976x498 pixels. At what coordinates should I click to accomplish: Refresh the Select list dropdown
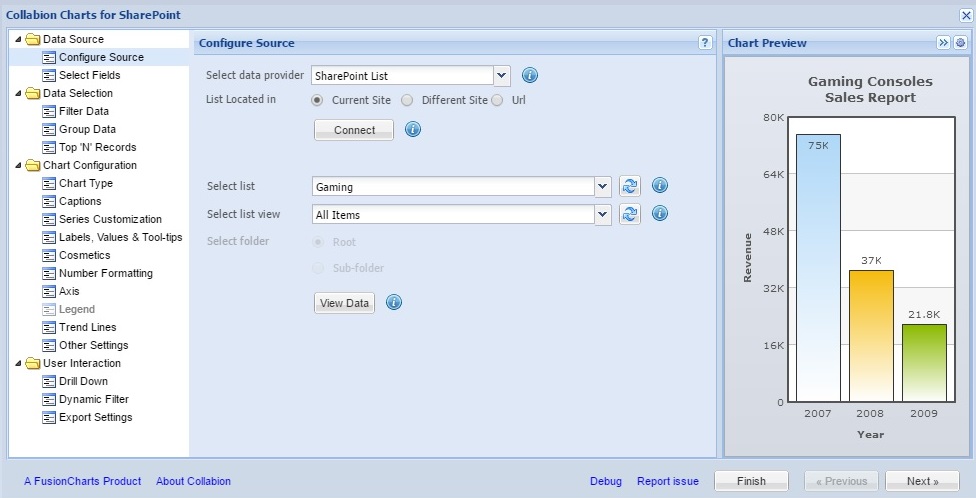click(x=629, y=186)
